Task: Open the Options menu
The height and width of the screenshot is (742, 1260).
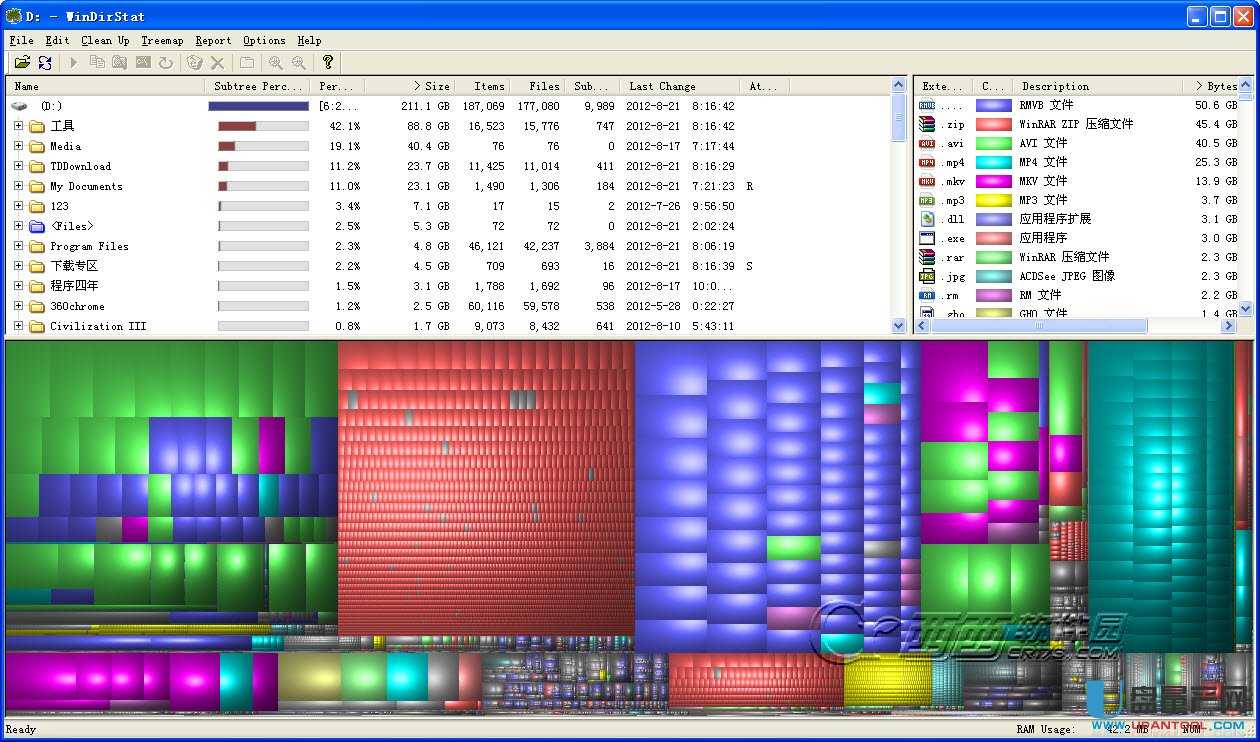Action: click(264, 40)
